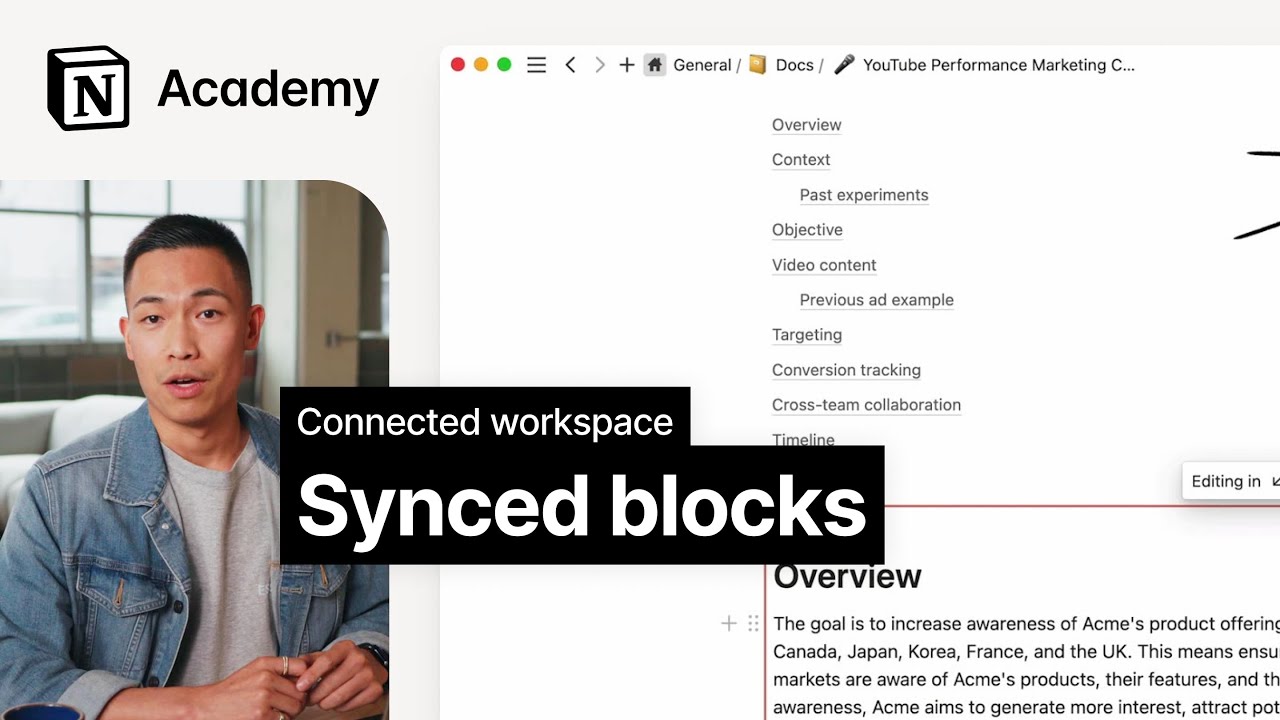Open the Past experiments contents link
Viewport: 1280px width, 720px height.
point(864,195)
